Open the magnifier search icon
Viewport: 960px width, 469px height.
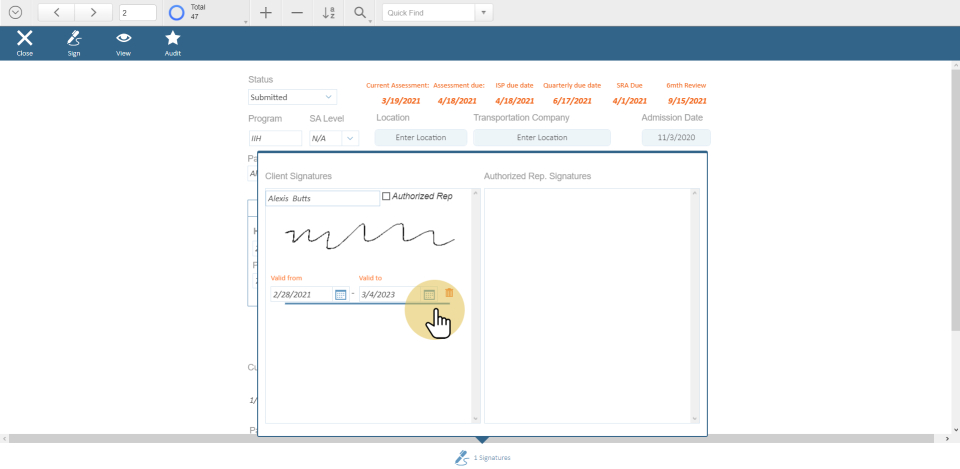(360, 13)
